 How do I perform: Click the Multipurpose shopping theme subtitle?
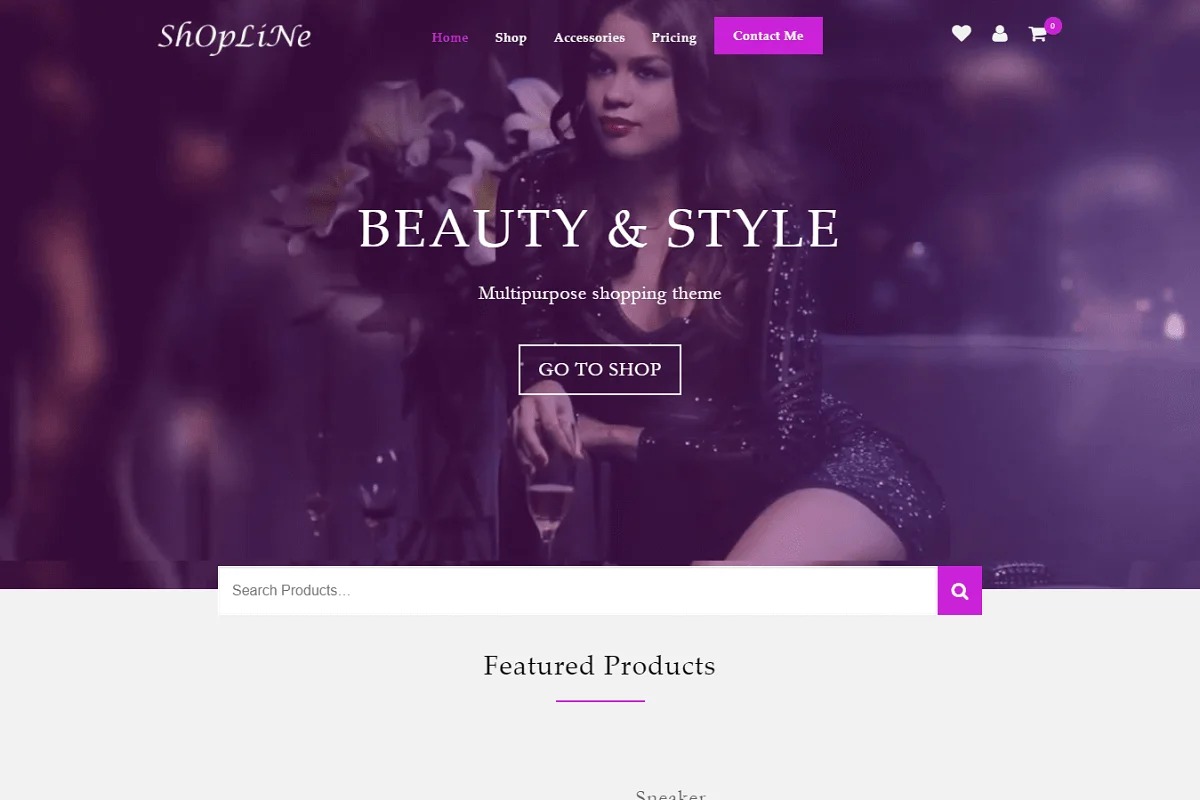600,293
